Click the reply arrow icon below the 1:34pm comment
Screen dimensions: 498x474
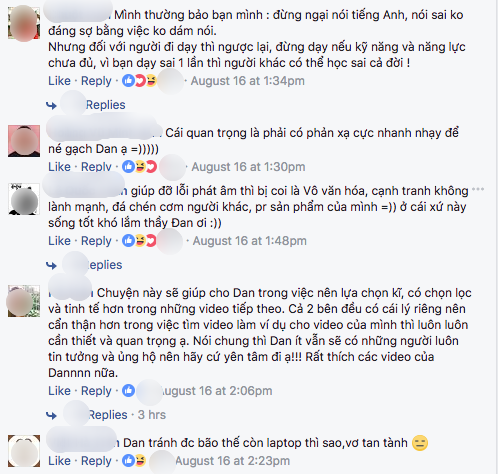click(51, 105)
